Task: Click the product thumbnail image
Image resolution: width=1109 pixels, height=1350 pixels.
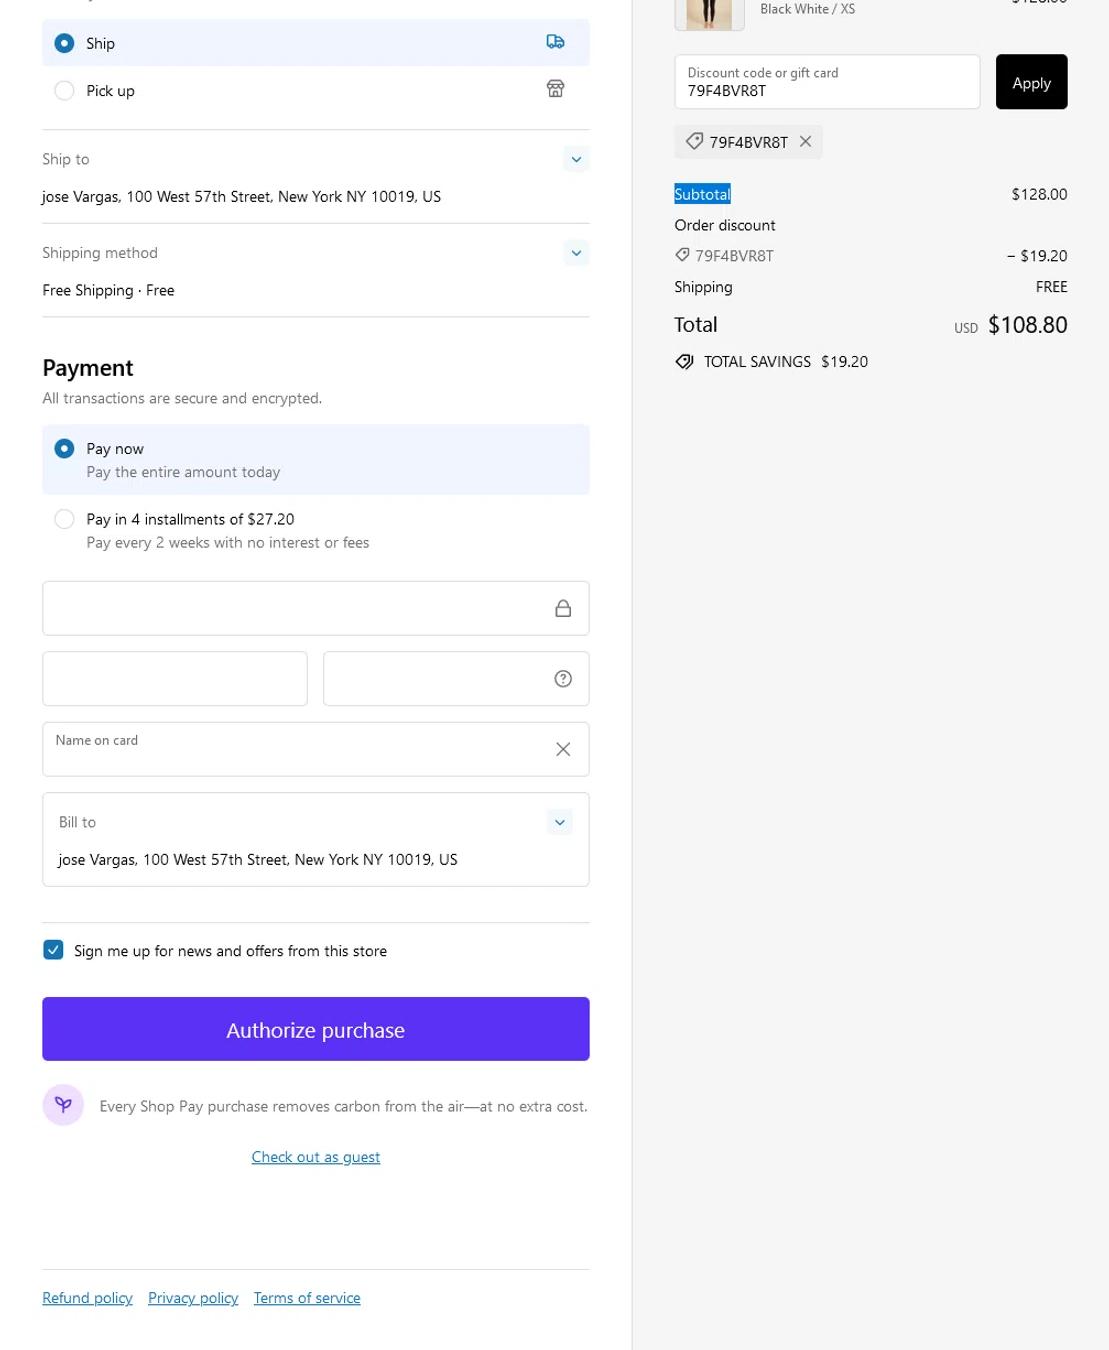Action: pyautogui.click(x=709, y=14)
